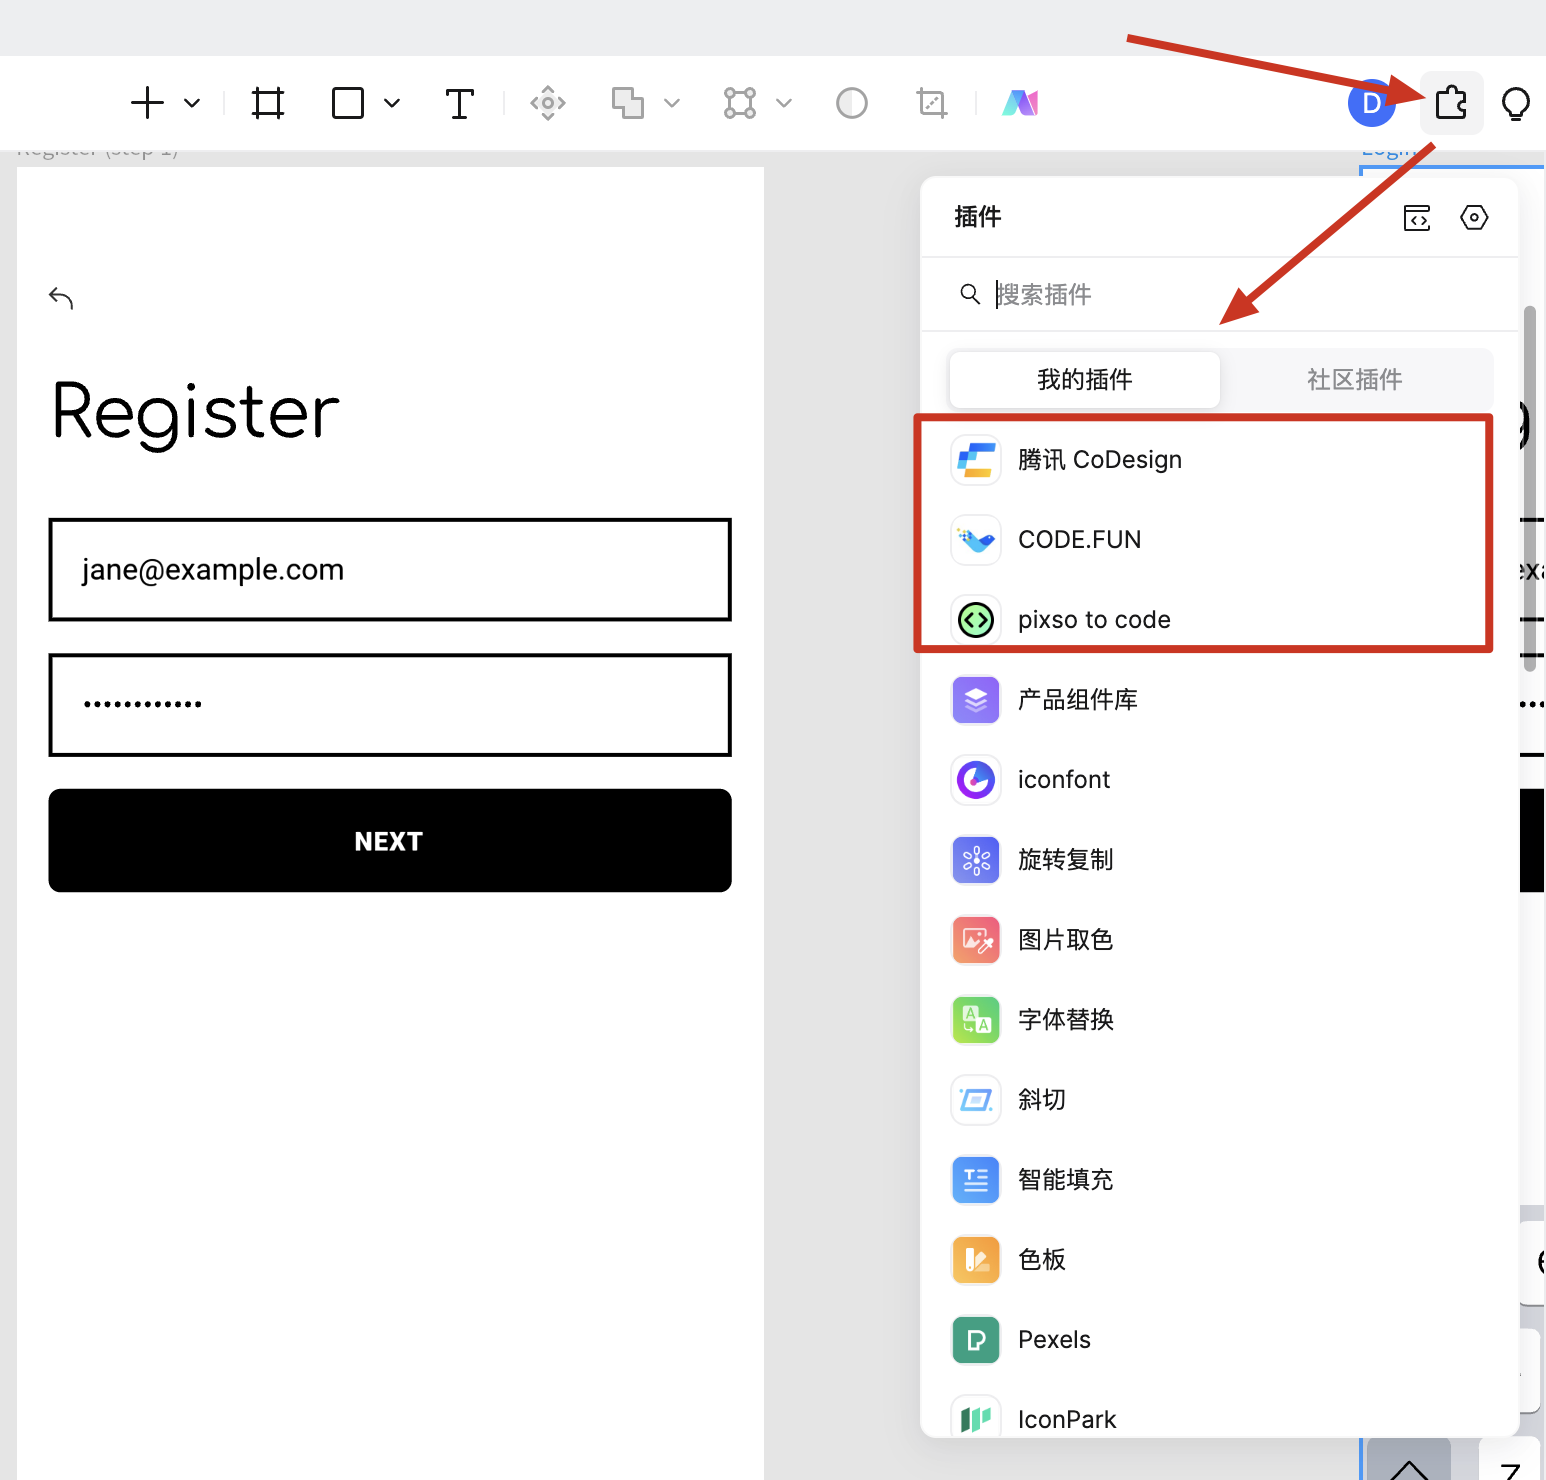
Task: Open the iconfont plugin
Action: (1220, 780)
